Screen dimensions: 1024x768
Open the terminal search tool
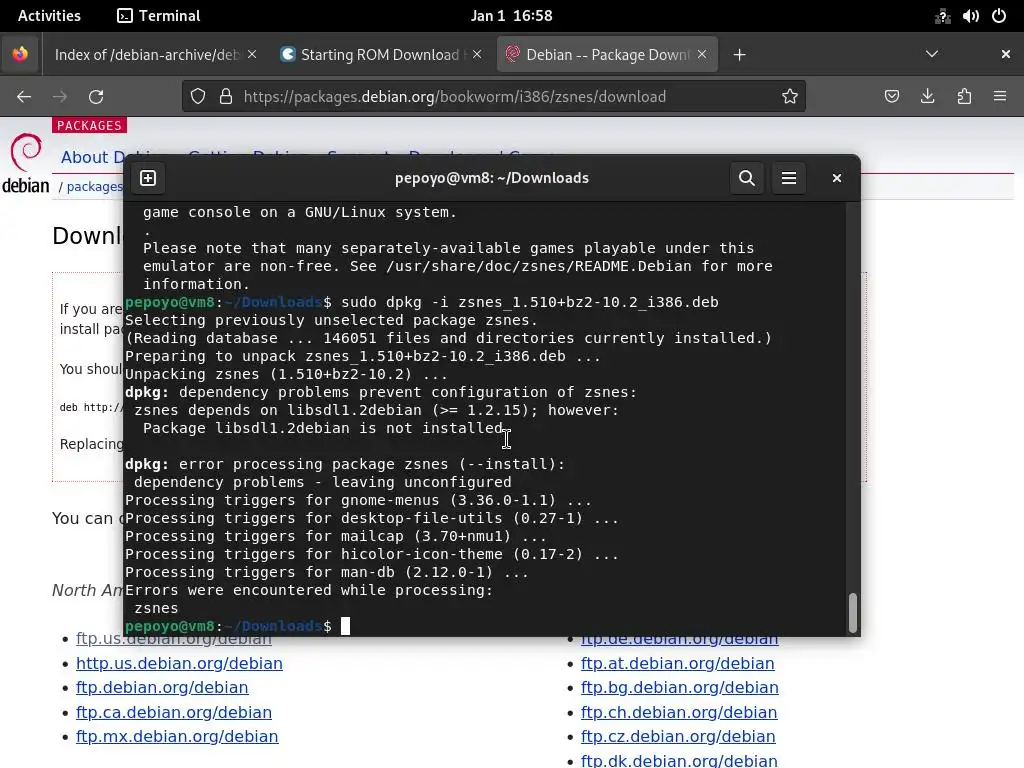746,178
